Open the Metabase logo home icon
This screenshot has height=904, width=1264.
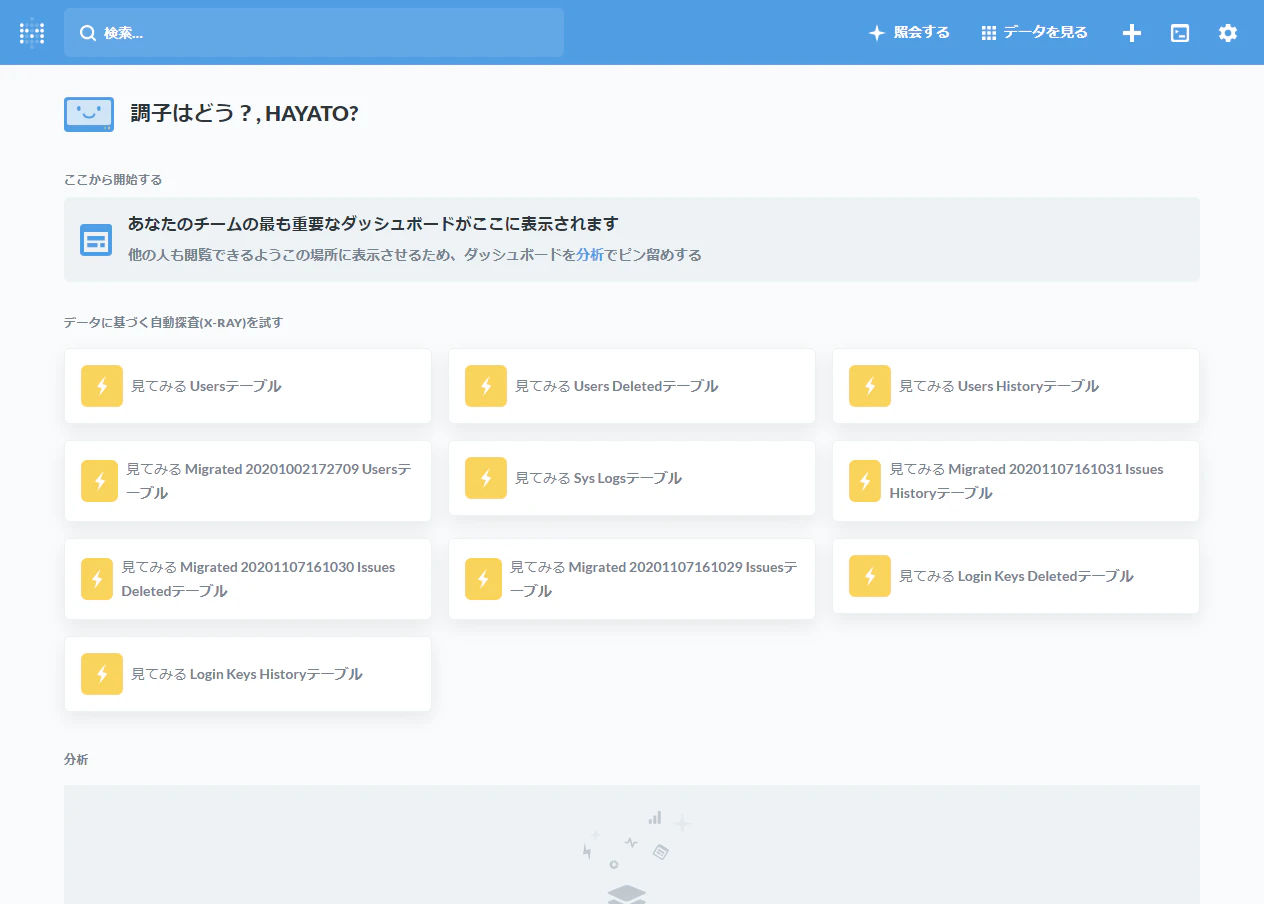click(32, 33)
